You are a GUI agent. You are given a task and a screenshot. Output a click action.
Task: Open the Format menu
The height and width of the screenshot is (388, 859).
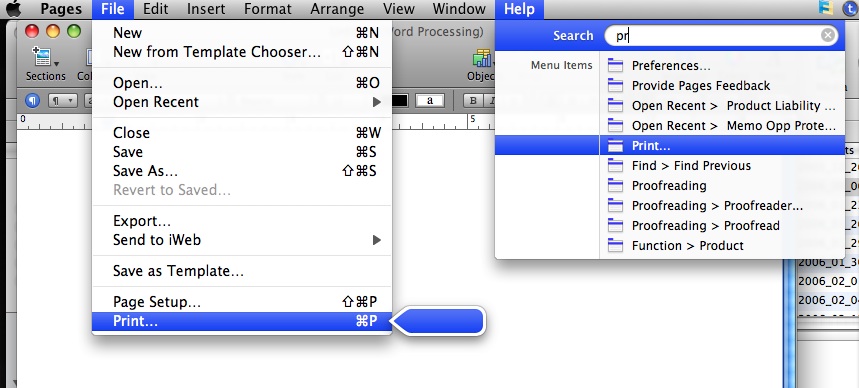point(268,9)
